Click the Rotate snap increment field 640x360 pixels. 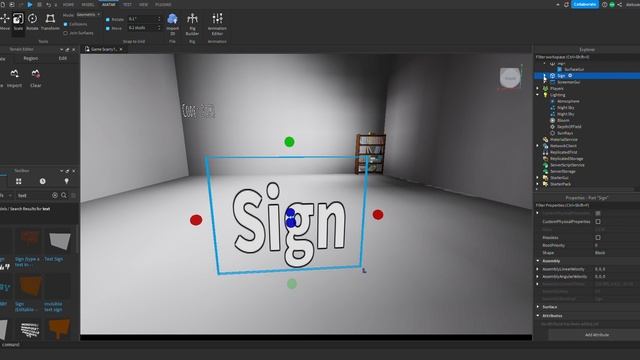[144, 19]
